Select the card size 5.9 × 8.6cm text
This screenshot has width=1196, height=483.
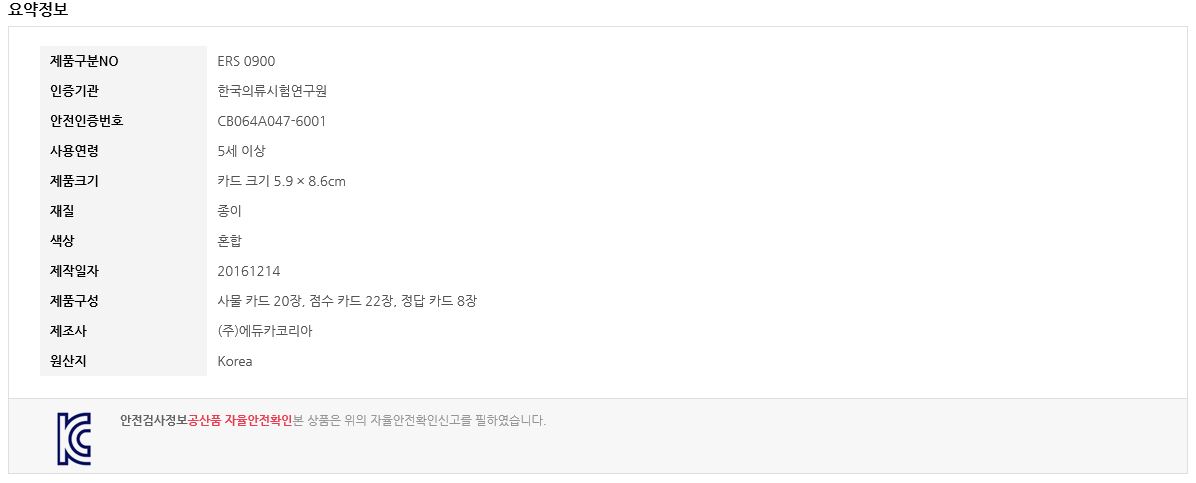click(281, 182)
